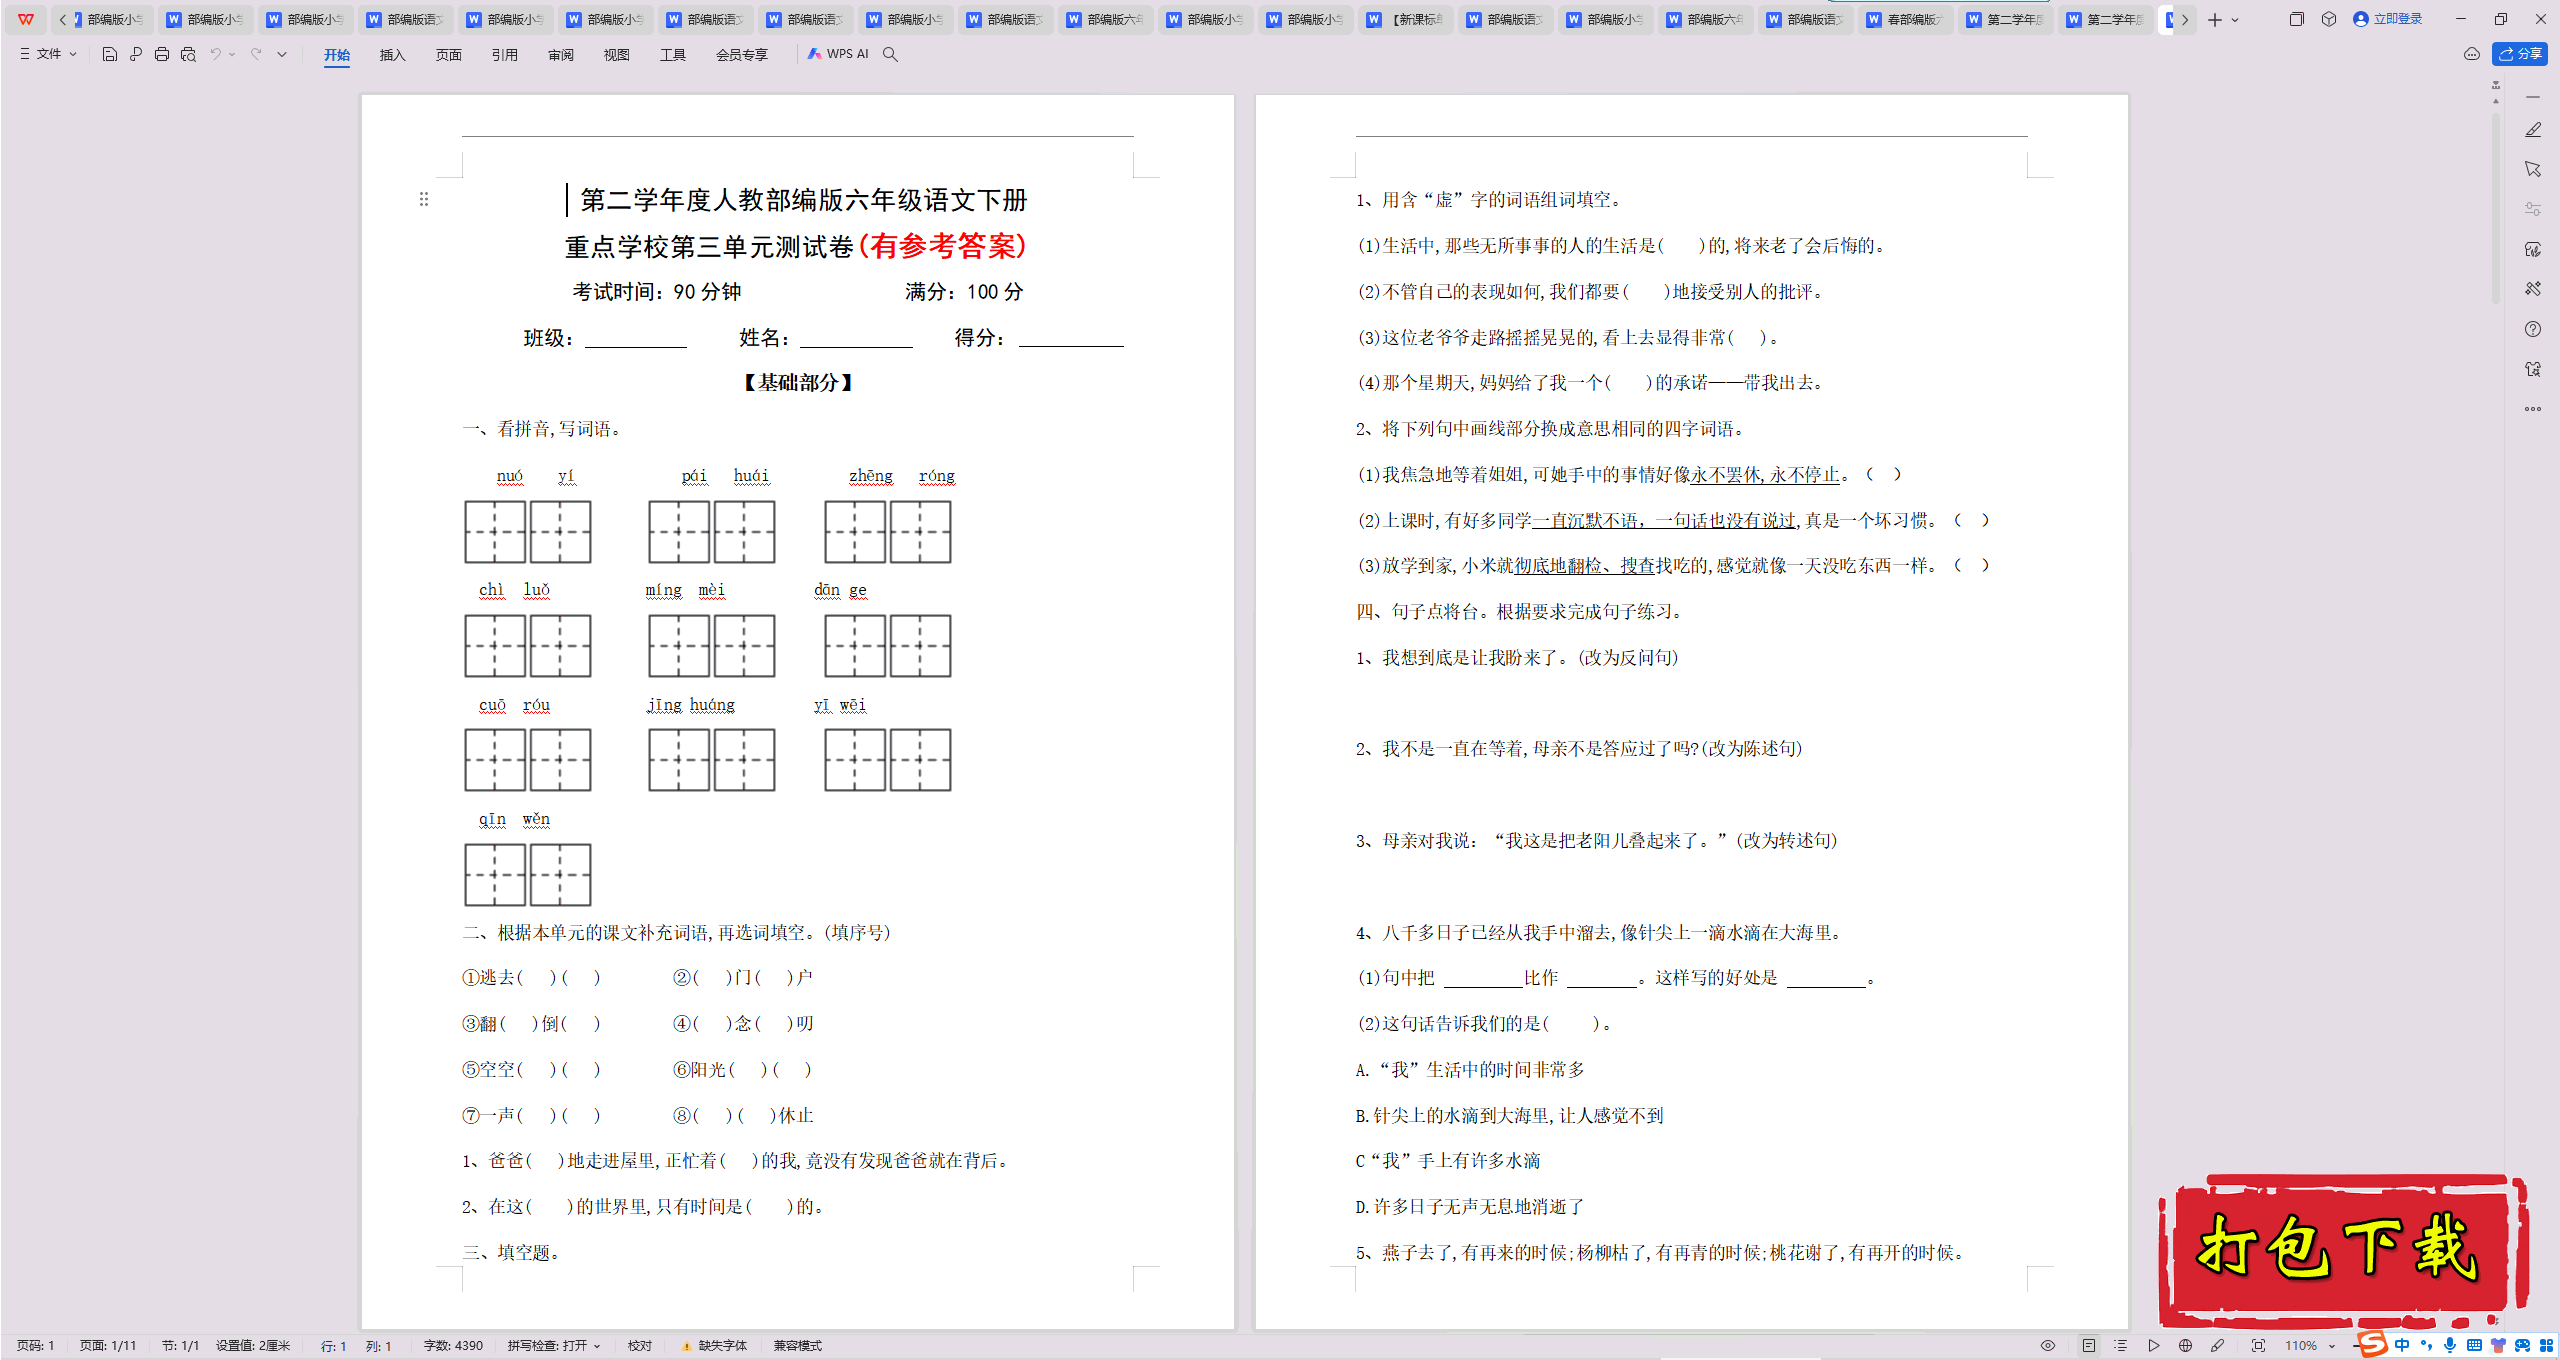The height and width of the screenshot is (1360, 2560).
Task: Select the 插入 ribbon tab
Action: coord(393,55)
